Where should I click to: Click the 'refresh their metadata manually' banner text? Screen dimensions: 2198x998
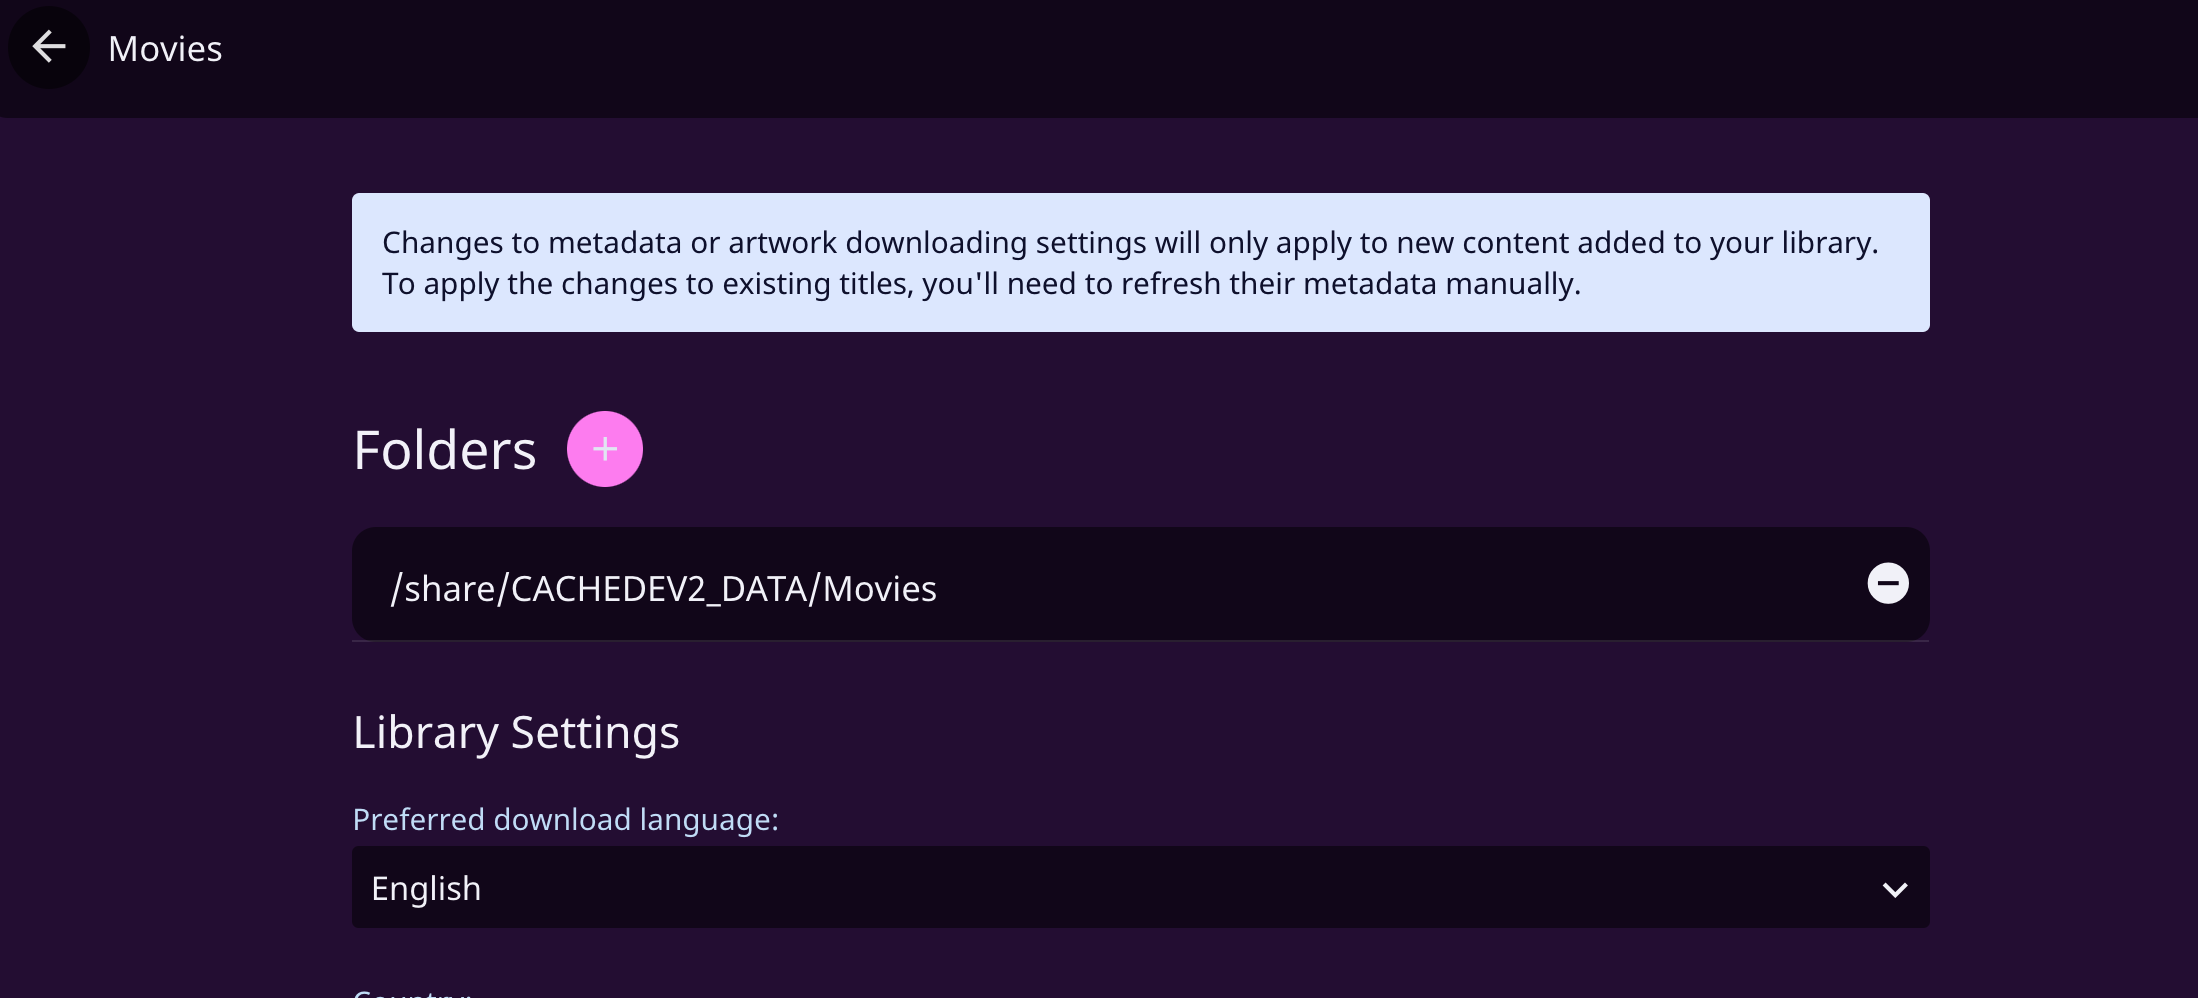(x=1350, y=284)
